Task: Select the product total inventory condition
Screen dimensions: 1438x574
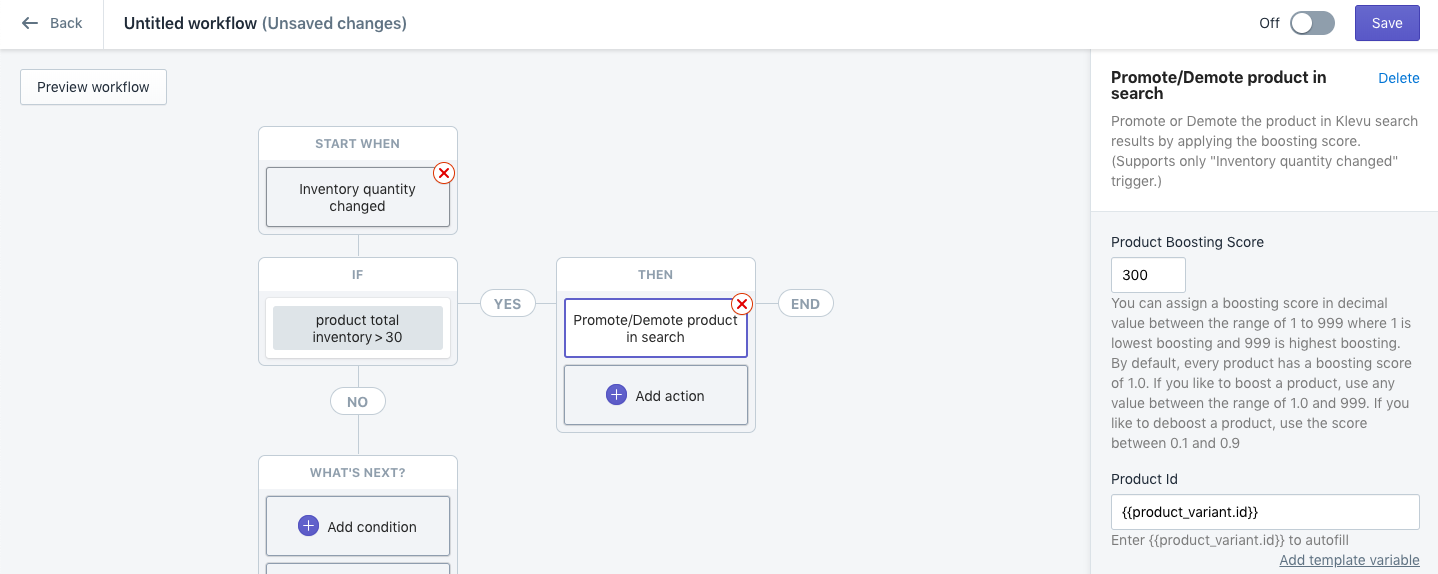Action: click(357, 329)
